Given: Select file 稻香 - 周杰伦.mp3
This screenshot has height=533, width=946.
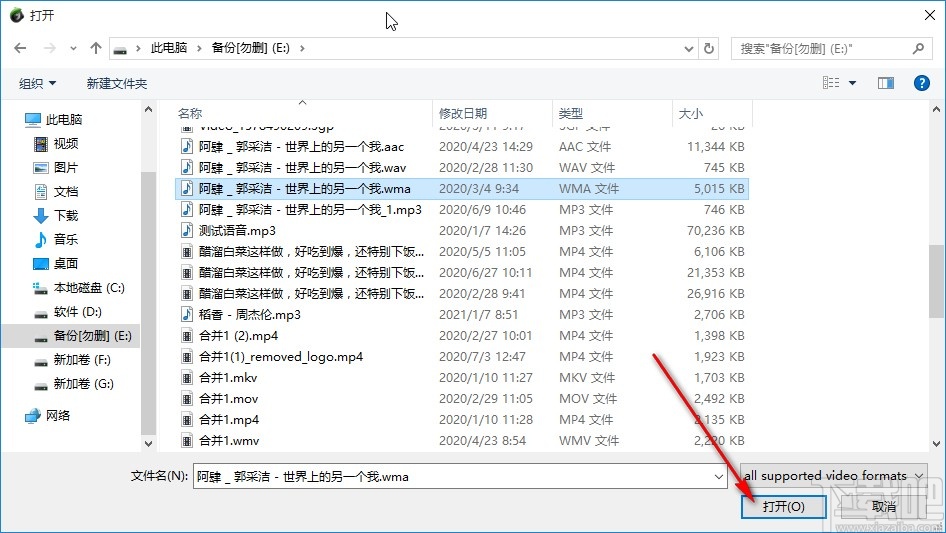Looking at the screenshot, I should coord(462,314).
